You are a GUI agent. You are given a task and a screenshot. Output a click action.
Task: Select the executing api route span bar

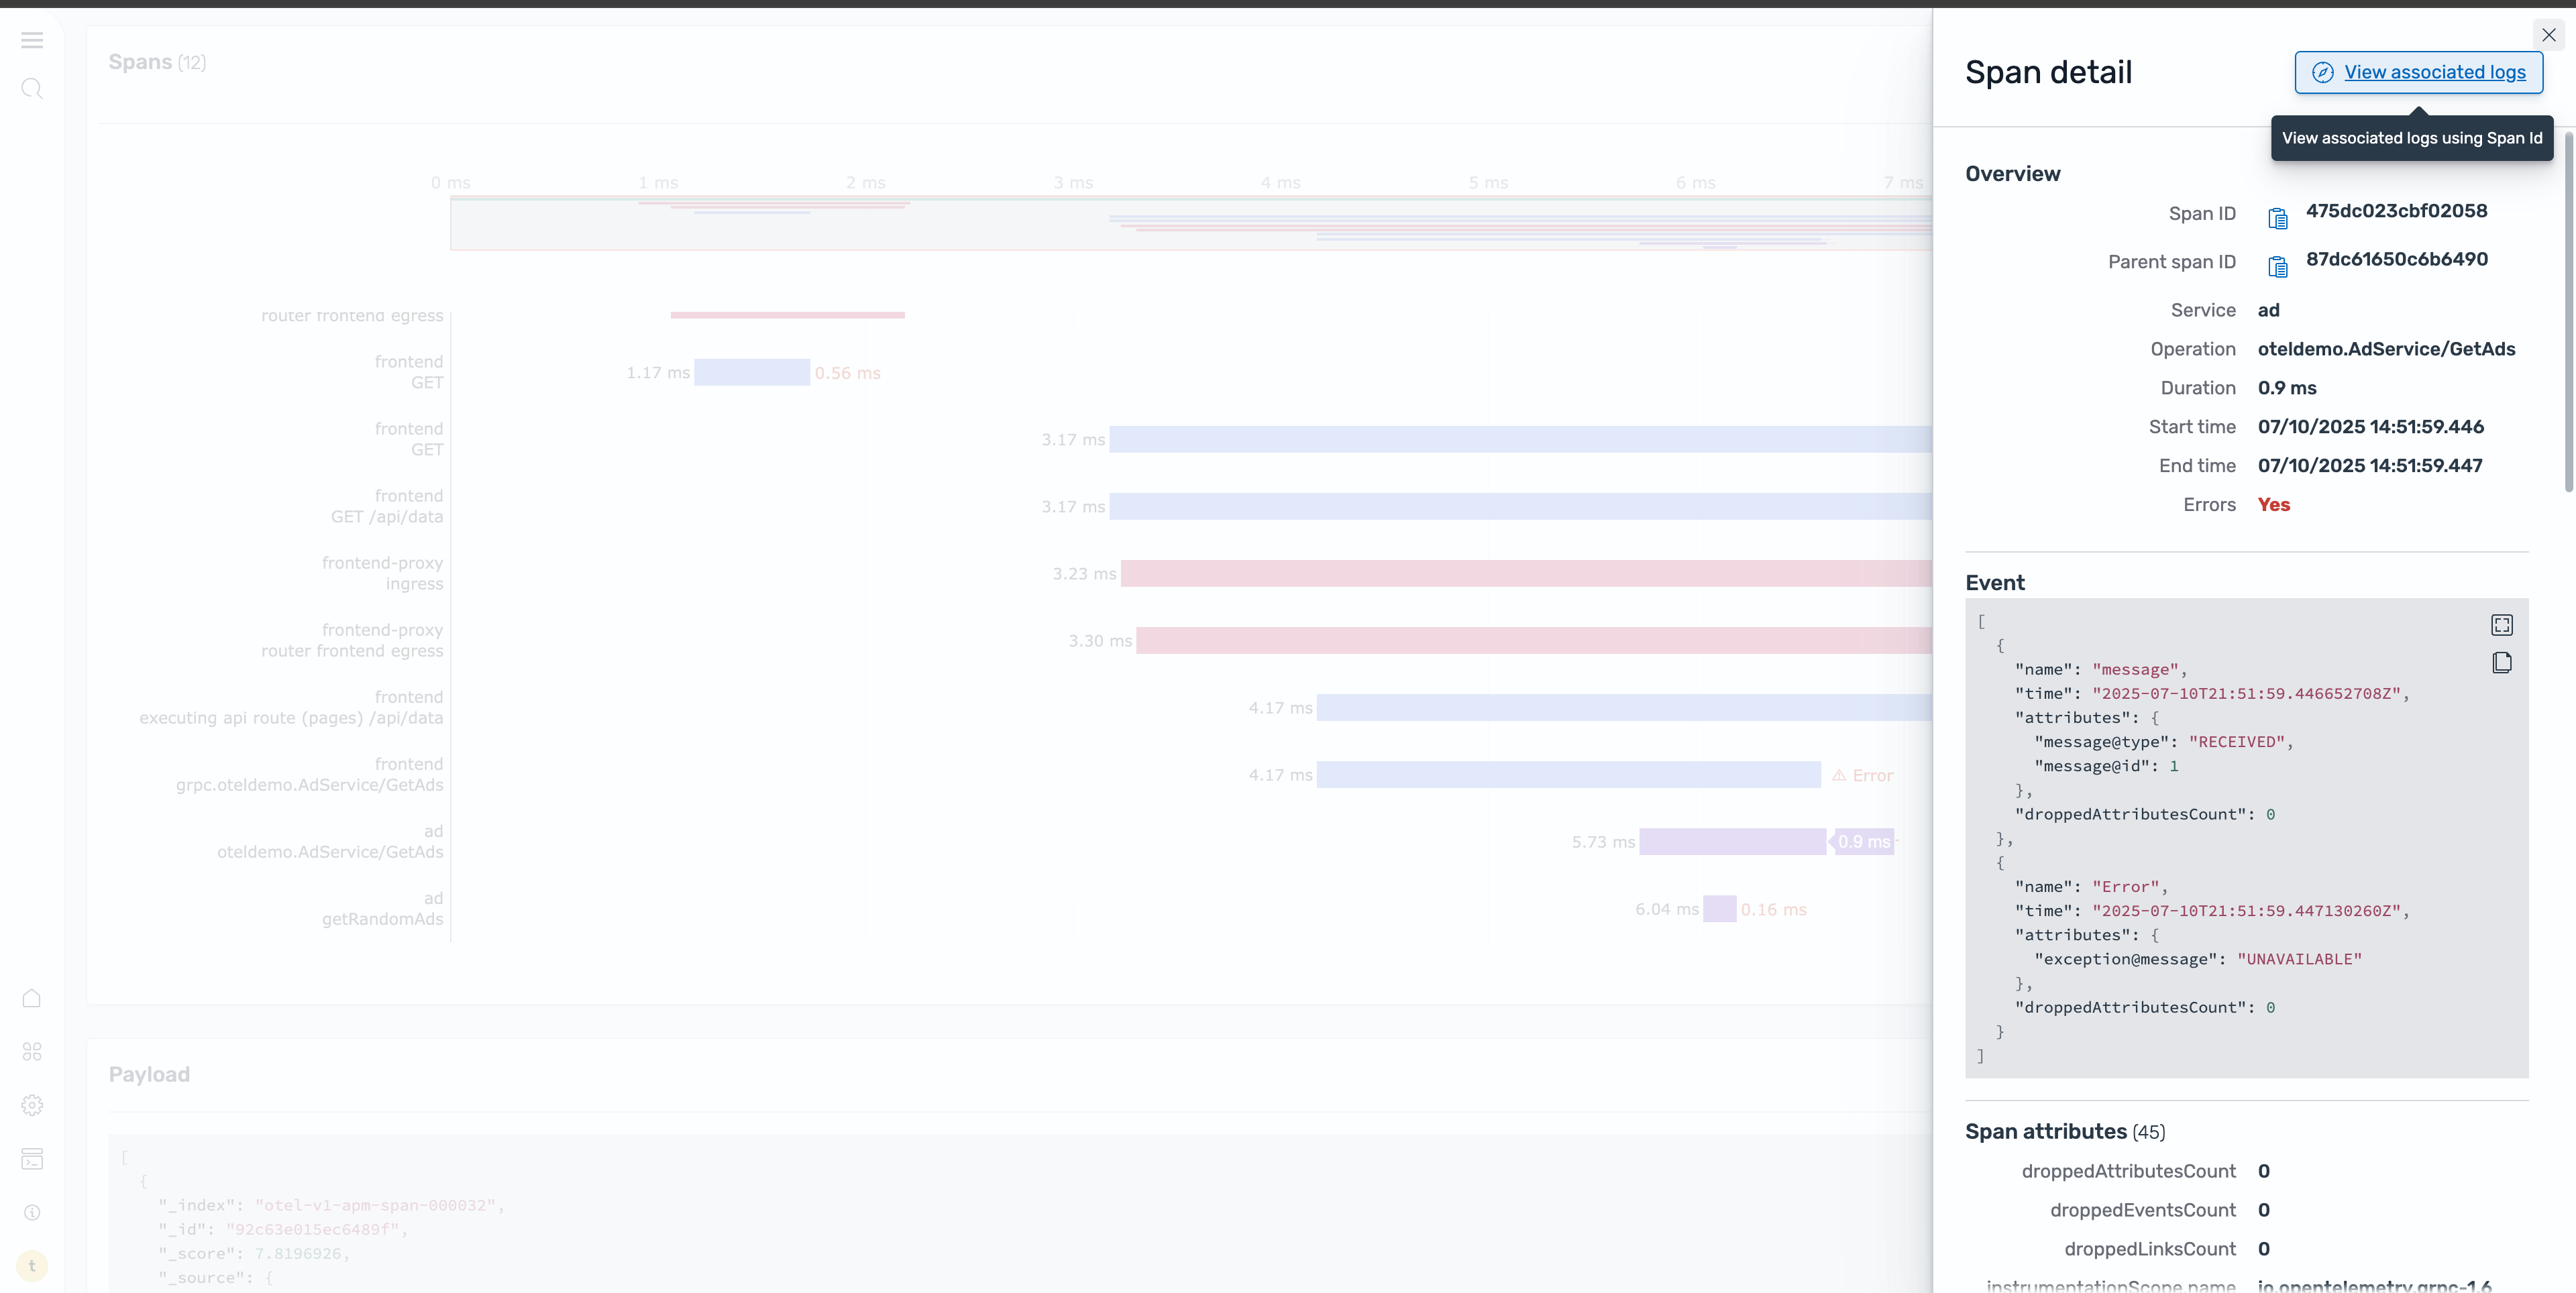point(1624,708)
